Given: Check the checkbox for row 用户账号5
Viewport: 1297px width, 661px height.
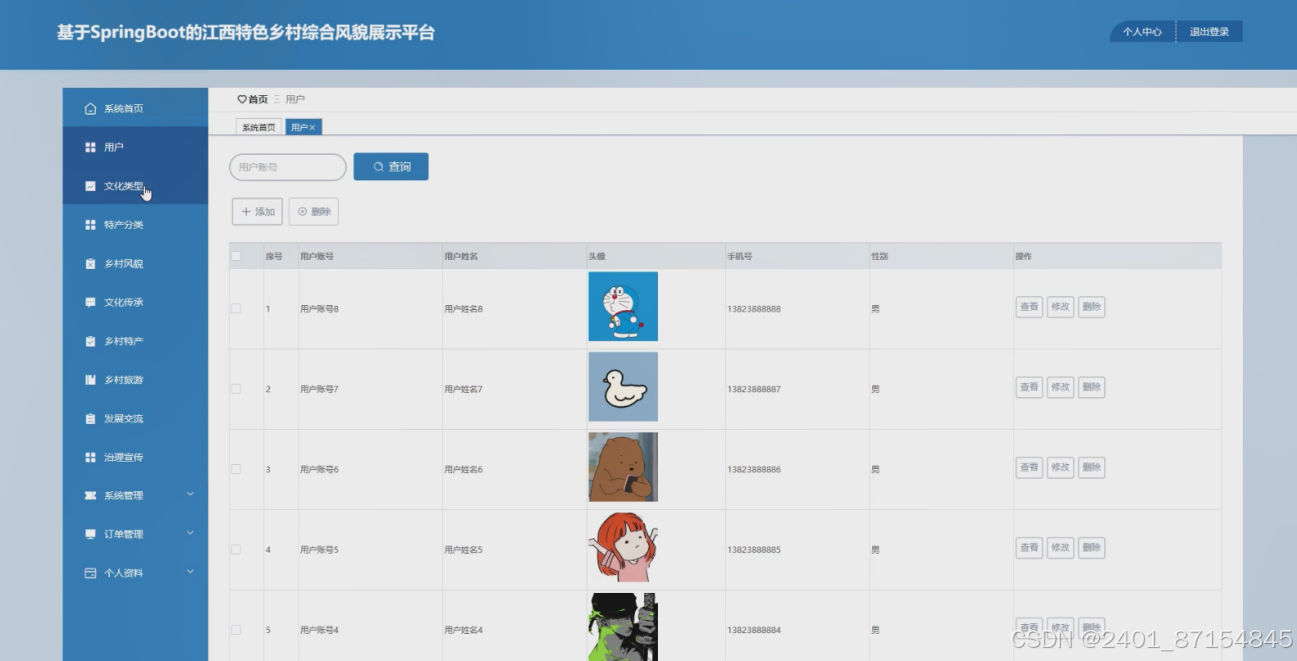Looking at the screenshot, I should (x=236, y=549).
